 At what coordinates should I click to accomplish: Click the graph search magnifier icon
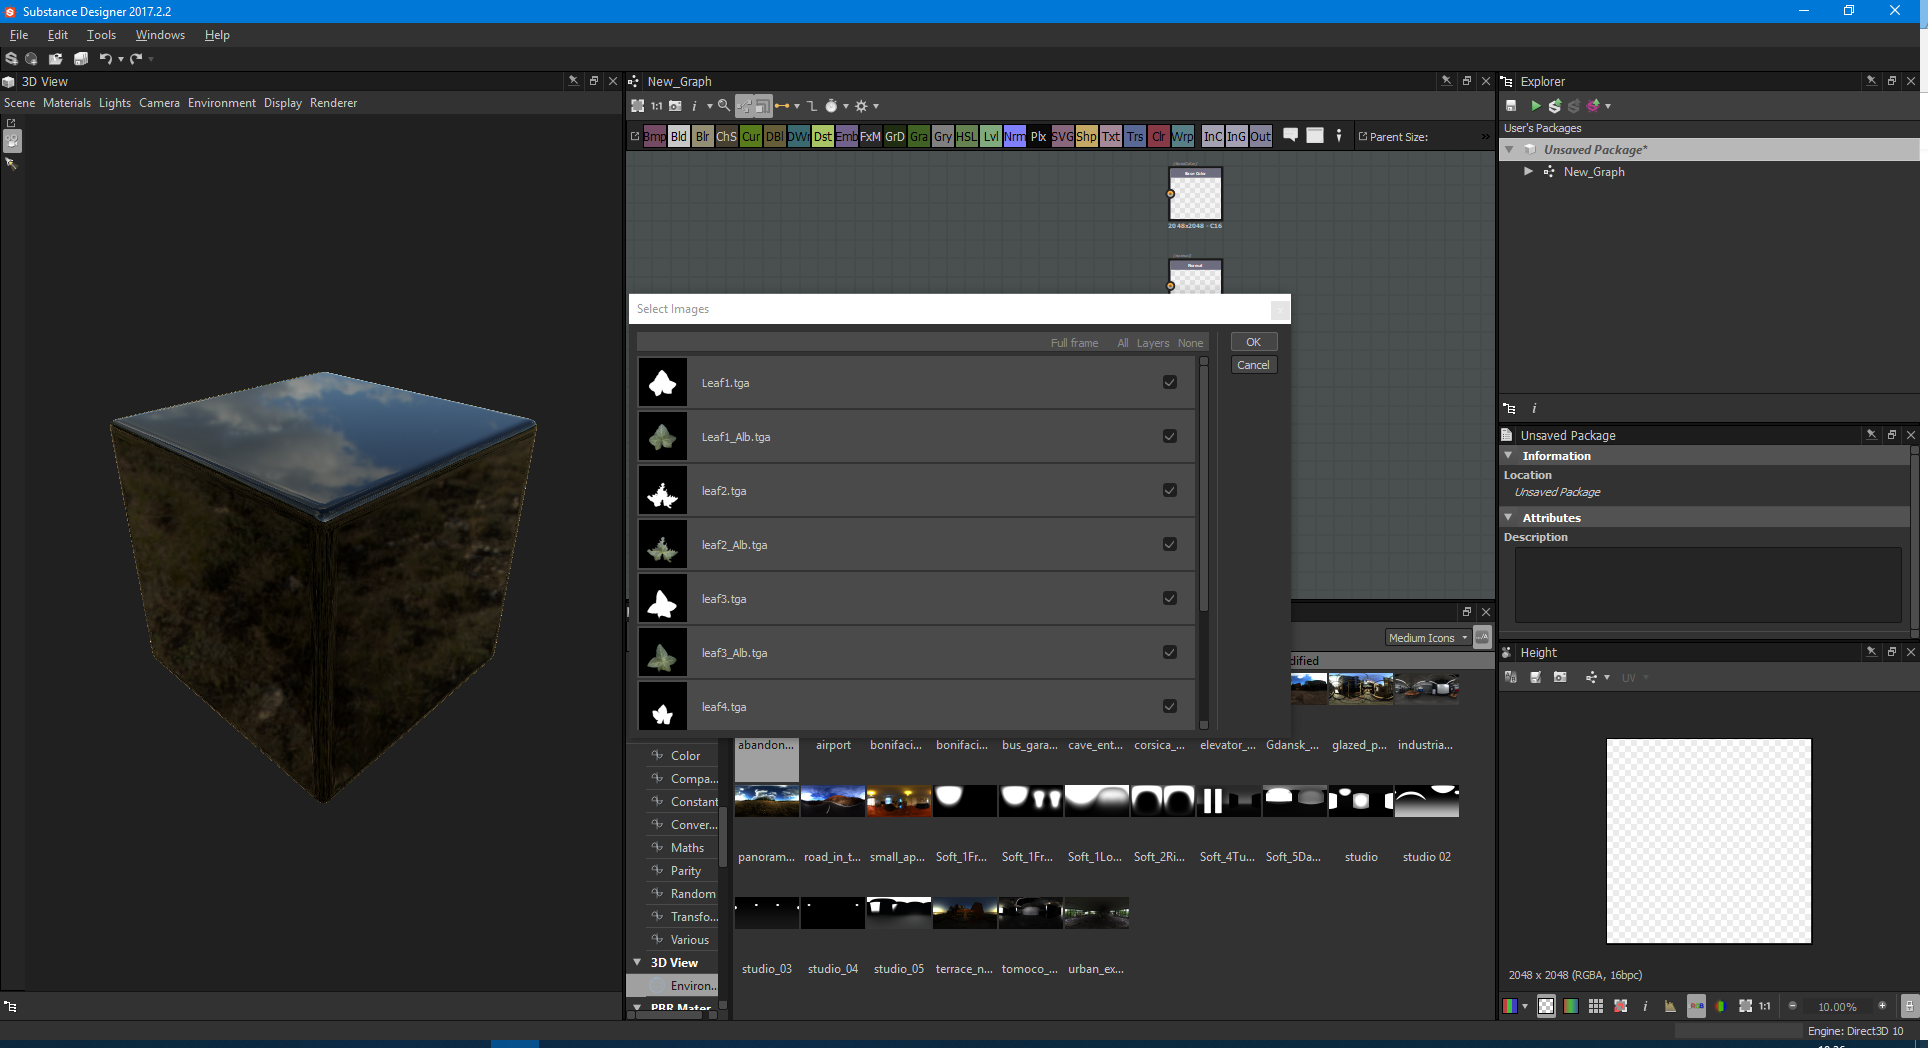point(724,106)
